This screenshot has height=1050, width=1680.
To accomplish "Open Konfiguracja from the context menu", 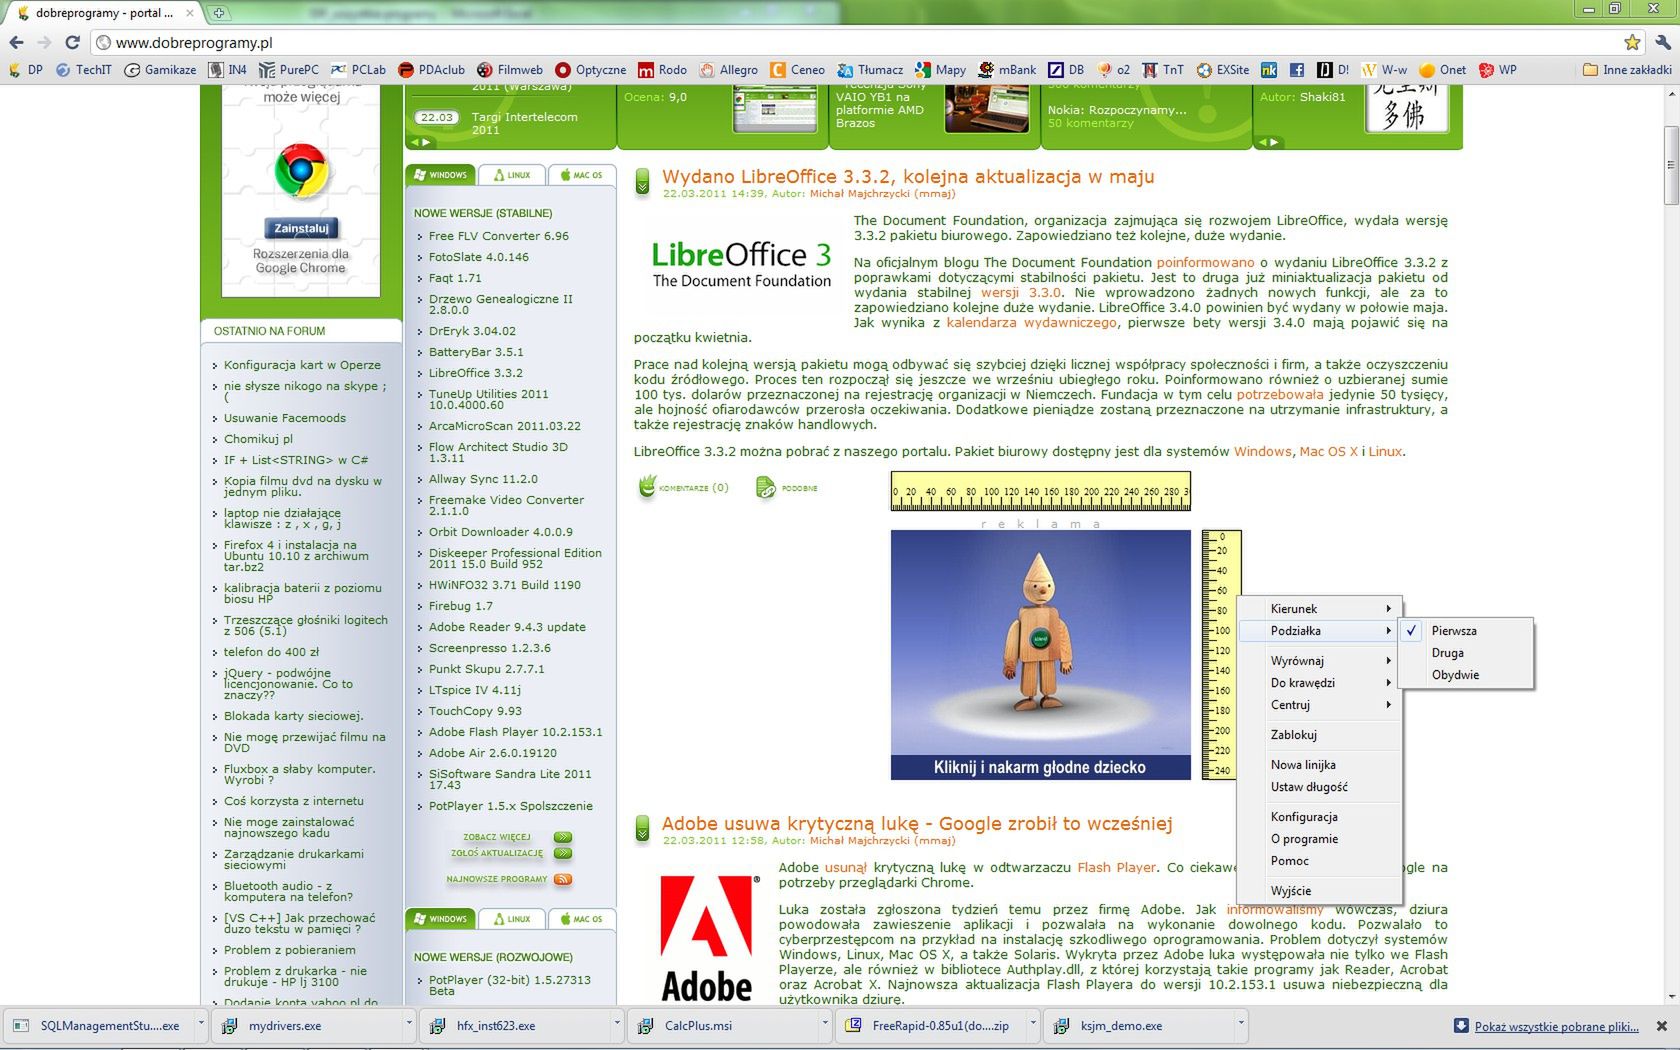I will click(1320, 817).
